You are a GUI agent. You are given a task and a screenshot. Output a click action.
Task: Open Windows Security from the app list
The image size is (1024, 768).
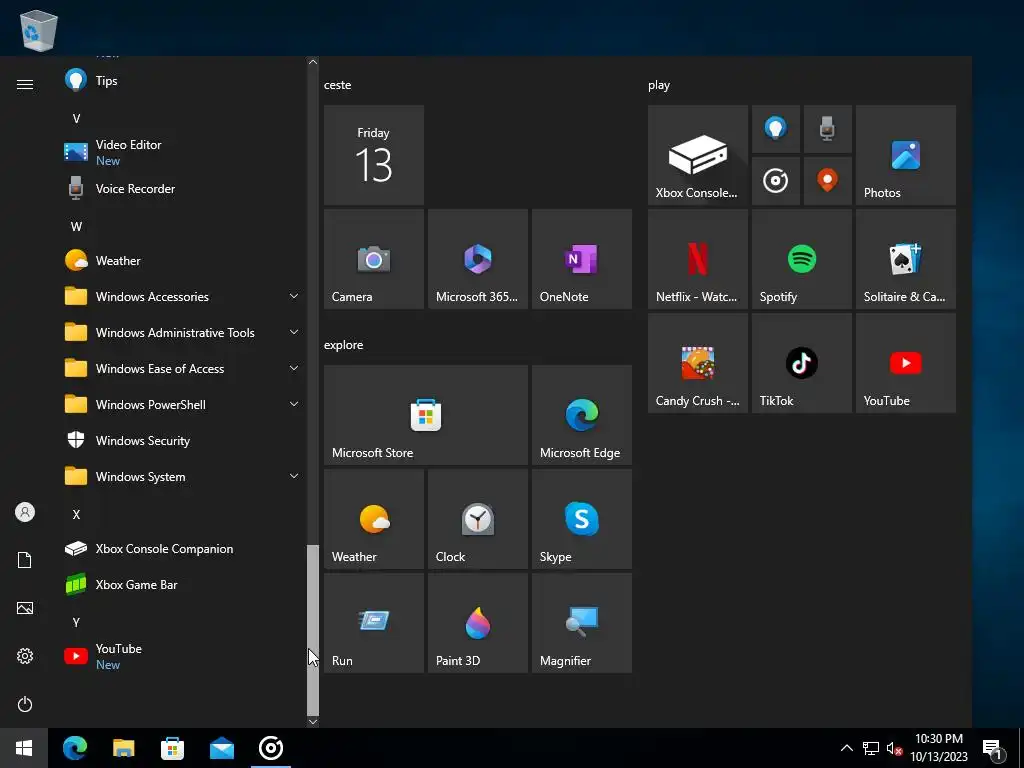[183, 441]
